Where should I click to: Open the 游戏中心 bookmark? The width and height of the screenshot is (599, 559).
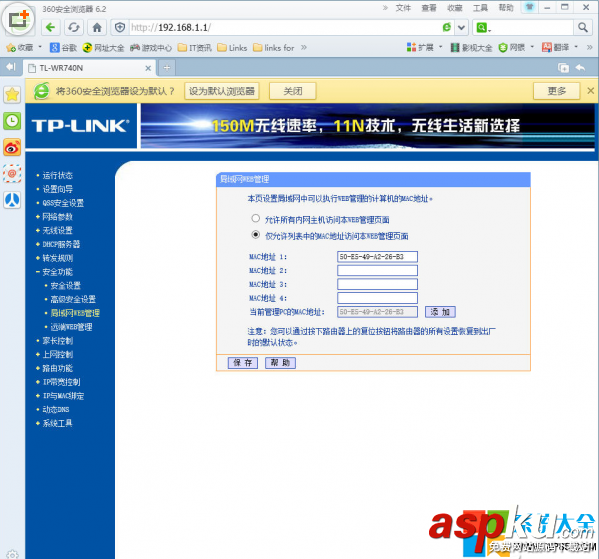(151, 47)
